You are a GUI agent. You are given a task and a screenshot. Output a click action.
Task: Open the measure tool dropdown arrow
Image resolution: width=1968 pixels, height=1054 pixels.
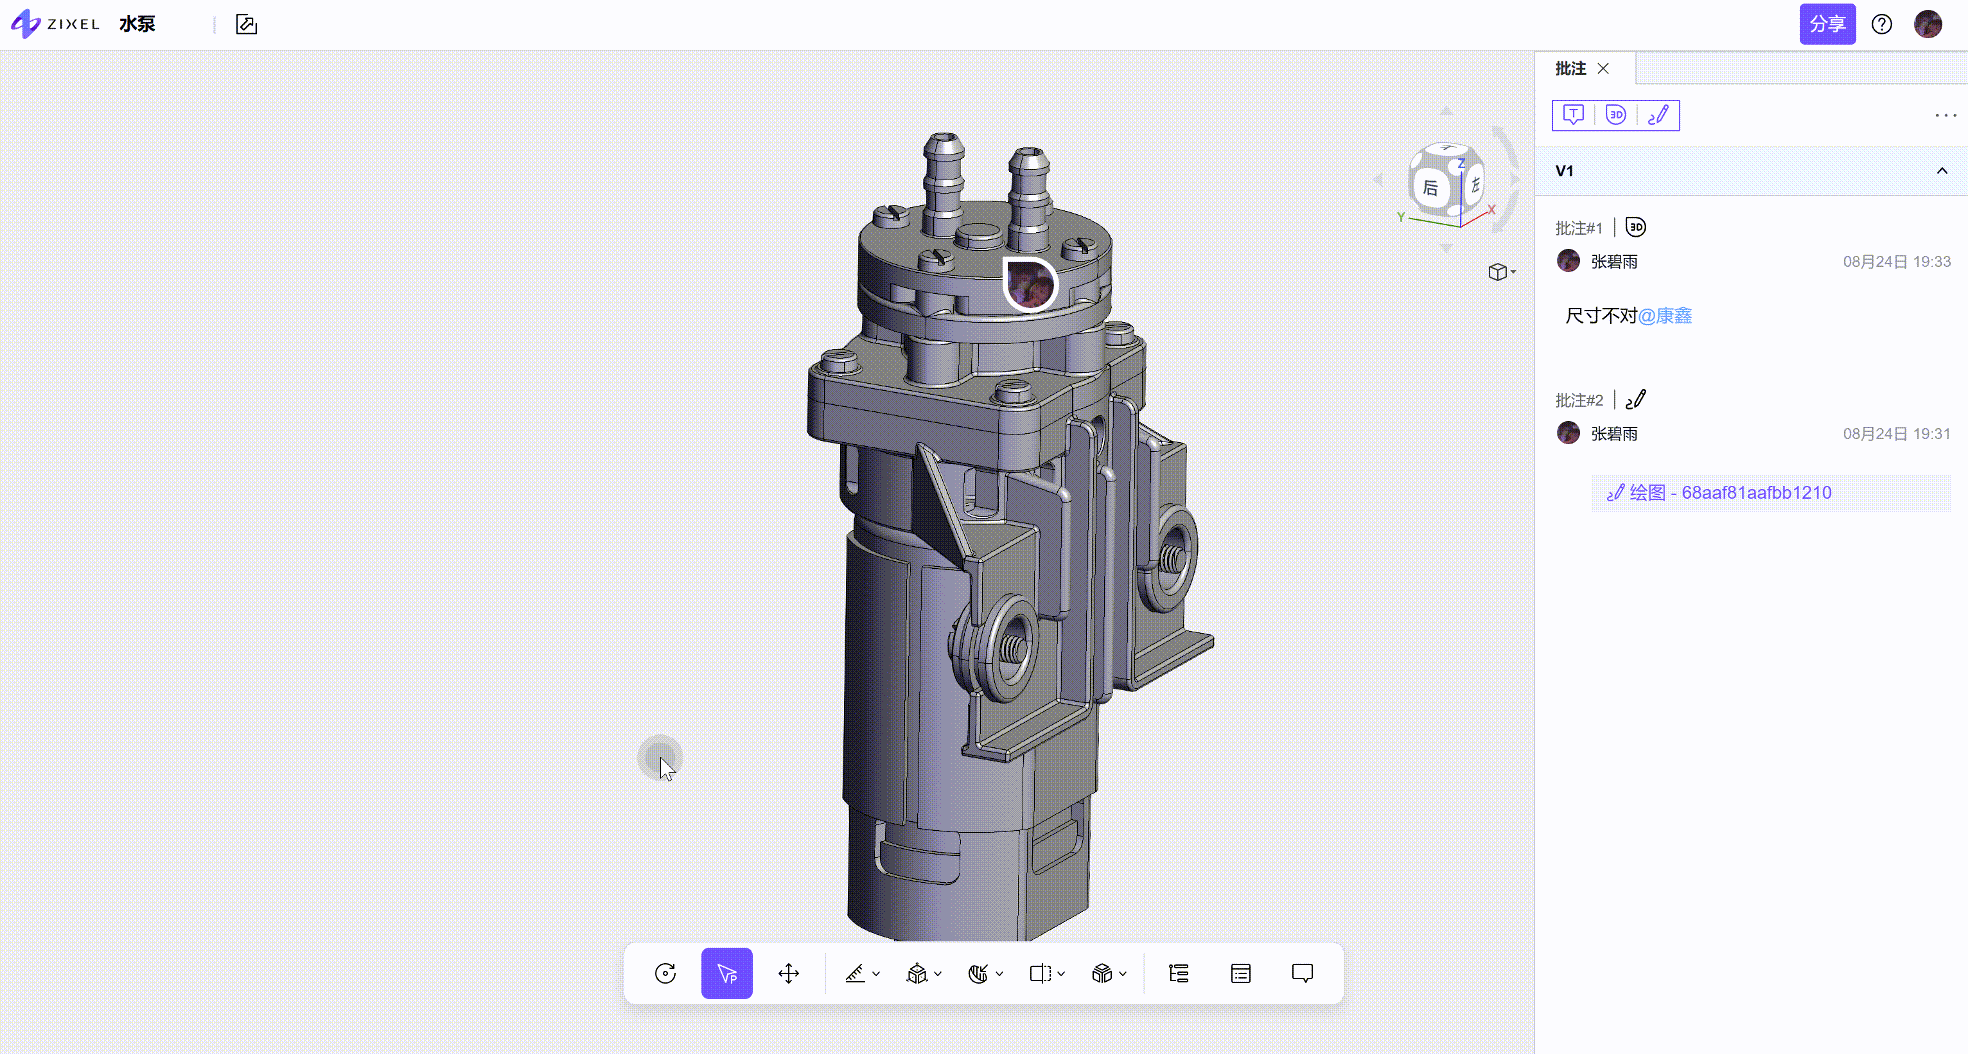click(x=876, y=973)
